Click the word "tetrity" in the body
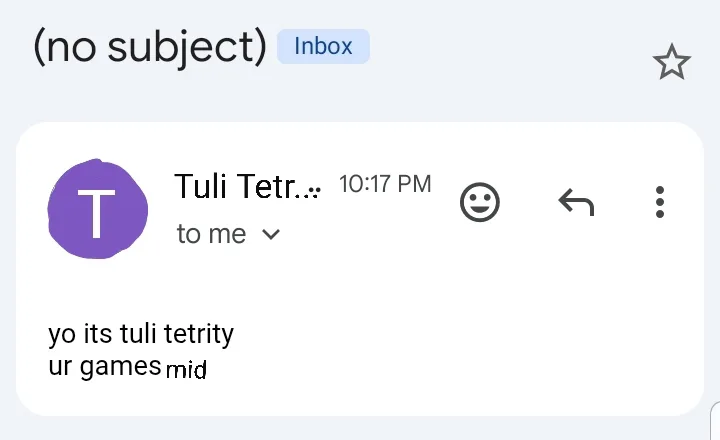This screenshot has width=720, height=440. coord(198,333)
